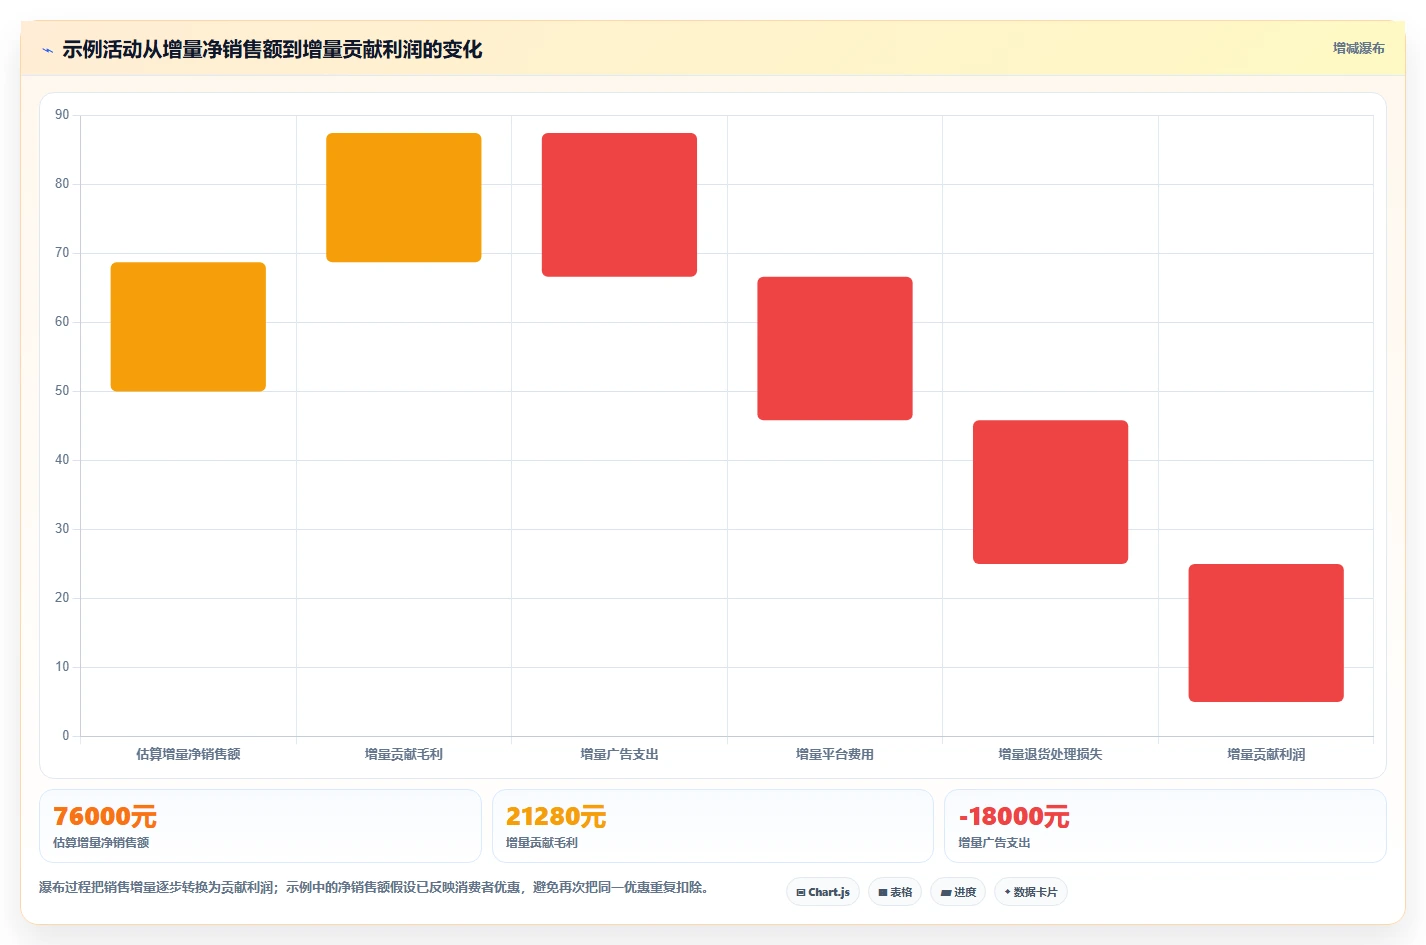Click the lightning icon beside the chart title
Screen dimensions: 1426x945
click(x=47, y=50)
